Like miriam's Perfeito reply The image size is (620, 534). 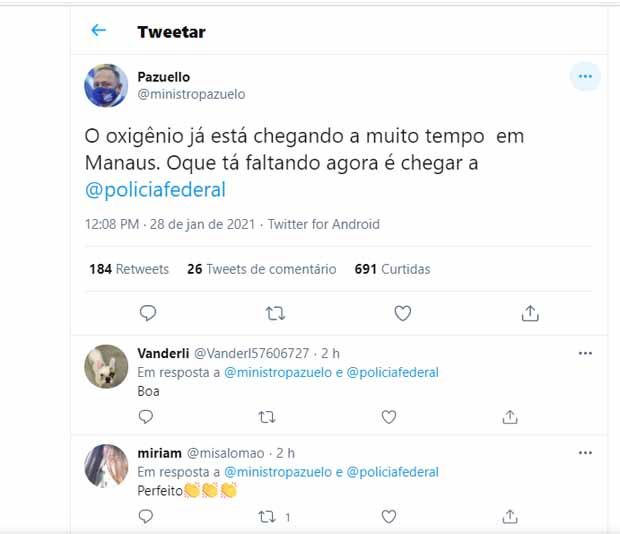tap(389, 516)
